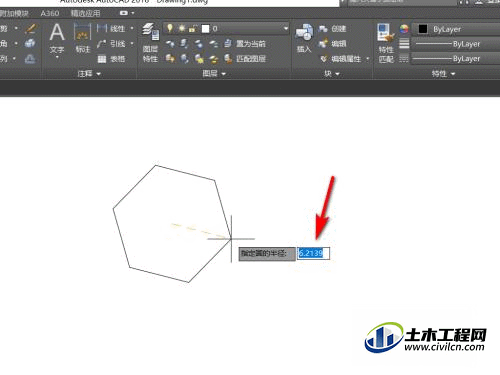Viewport: 500px width, 375px height.
Task: Click Turn All Layers On icon
Action: 170,59
